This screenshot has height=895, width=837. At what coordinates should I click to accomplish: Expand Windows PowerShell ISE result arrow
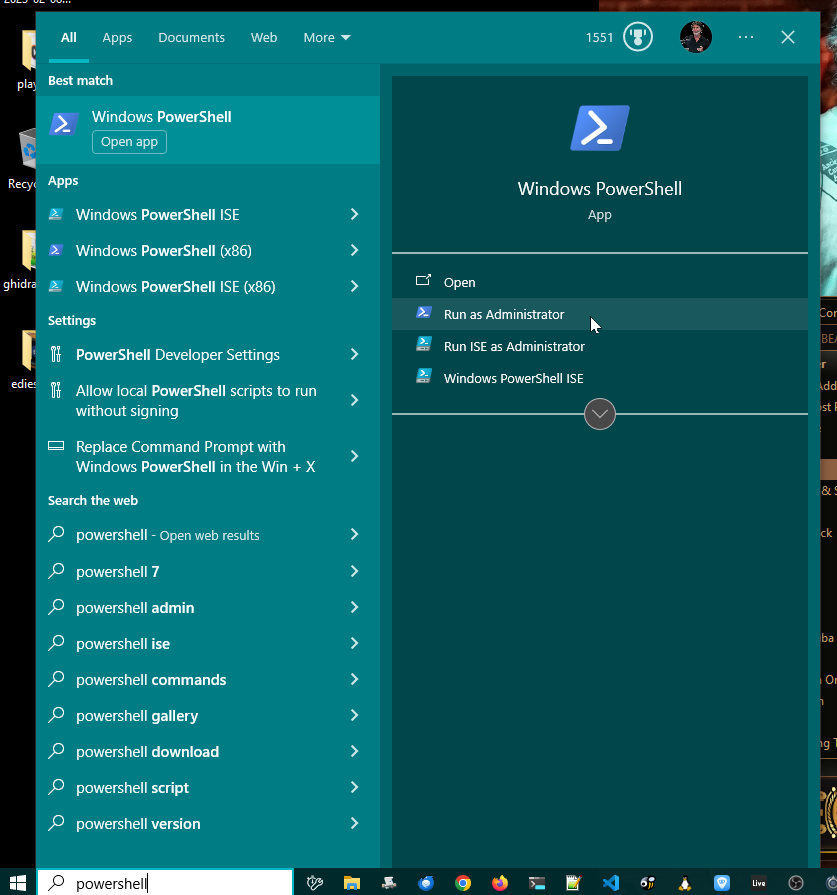pyautogui.click(x=354, y=215)
